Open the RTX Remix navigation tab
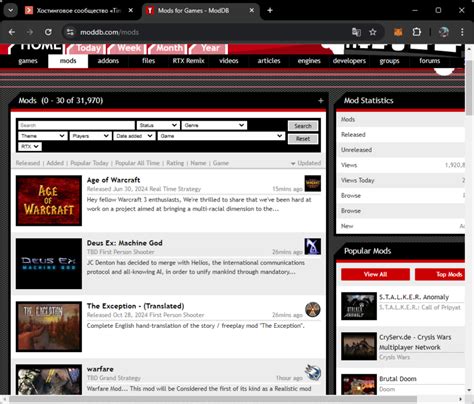474x404 pixels. click(188, 61)
